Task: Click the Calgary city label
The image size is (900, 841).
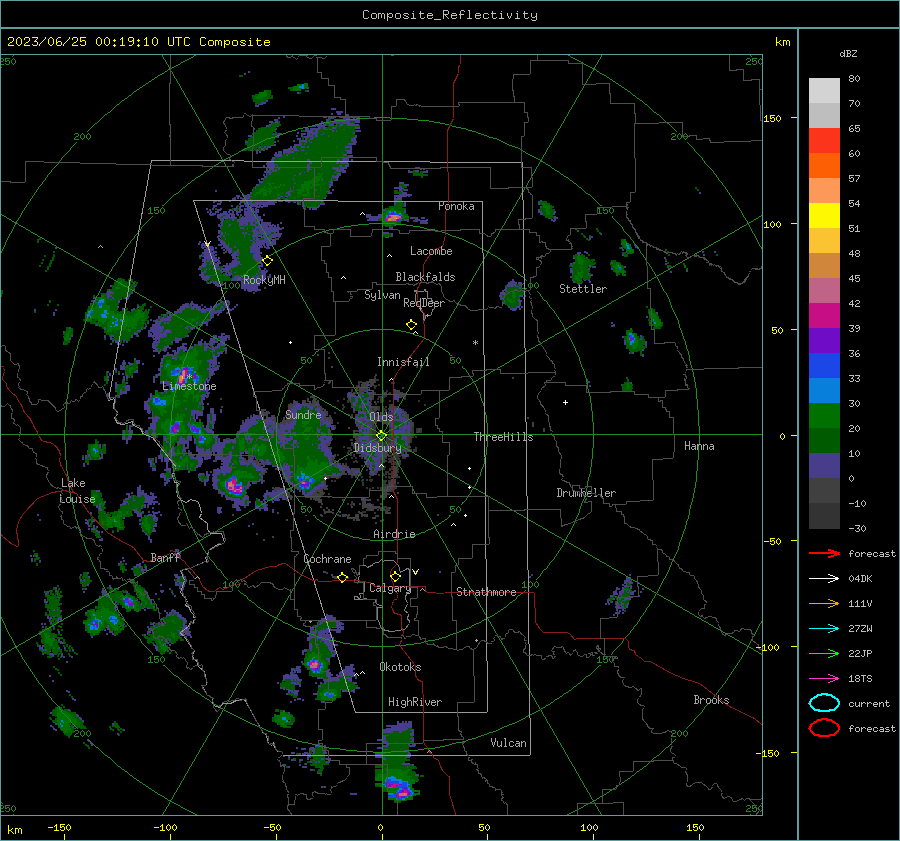Action: click(x=390, y=588)
